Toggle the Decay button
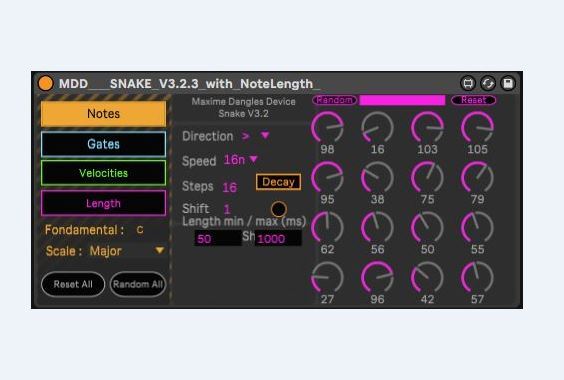This screenshot has width=564, height=380. point(278,182)
